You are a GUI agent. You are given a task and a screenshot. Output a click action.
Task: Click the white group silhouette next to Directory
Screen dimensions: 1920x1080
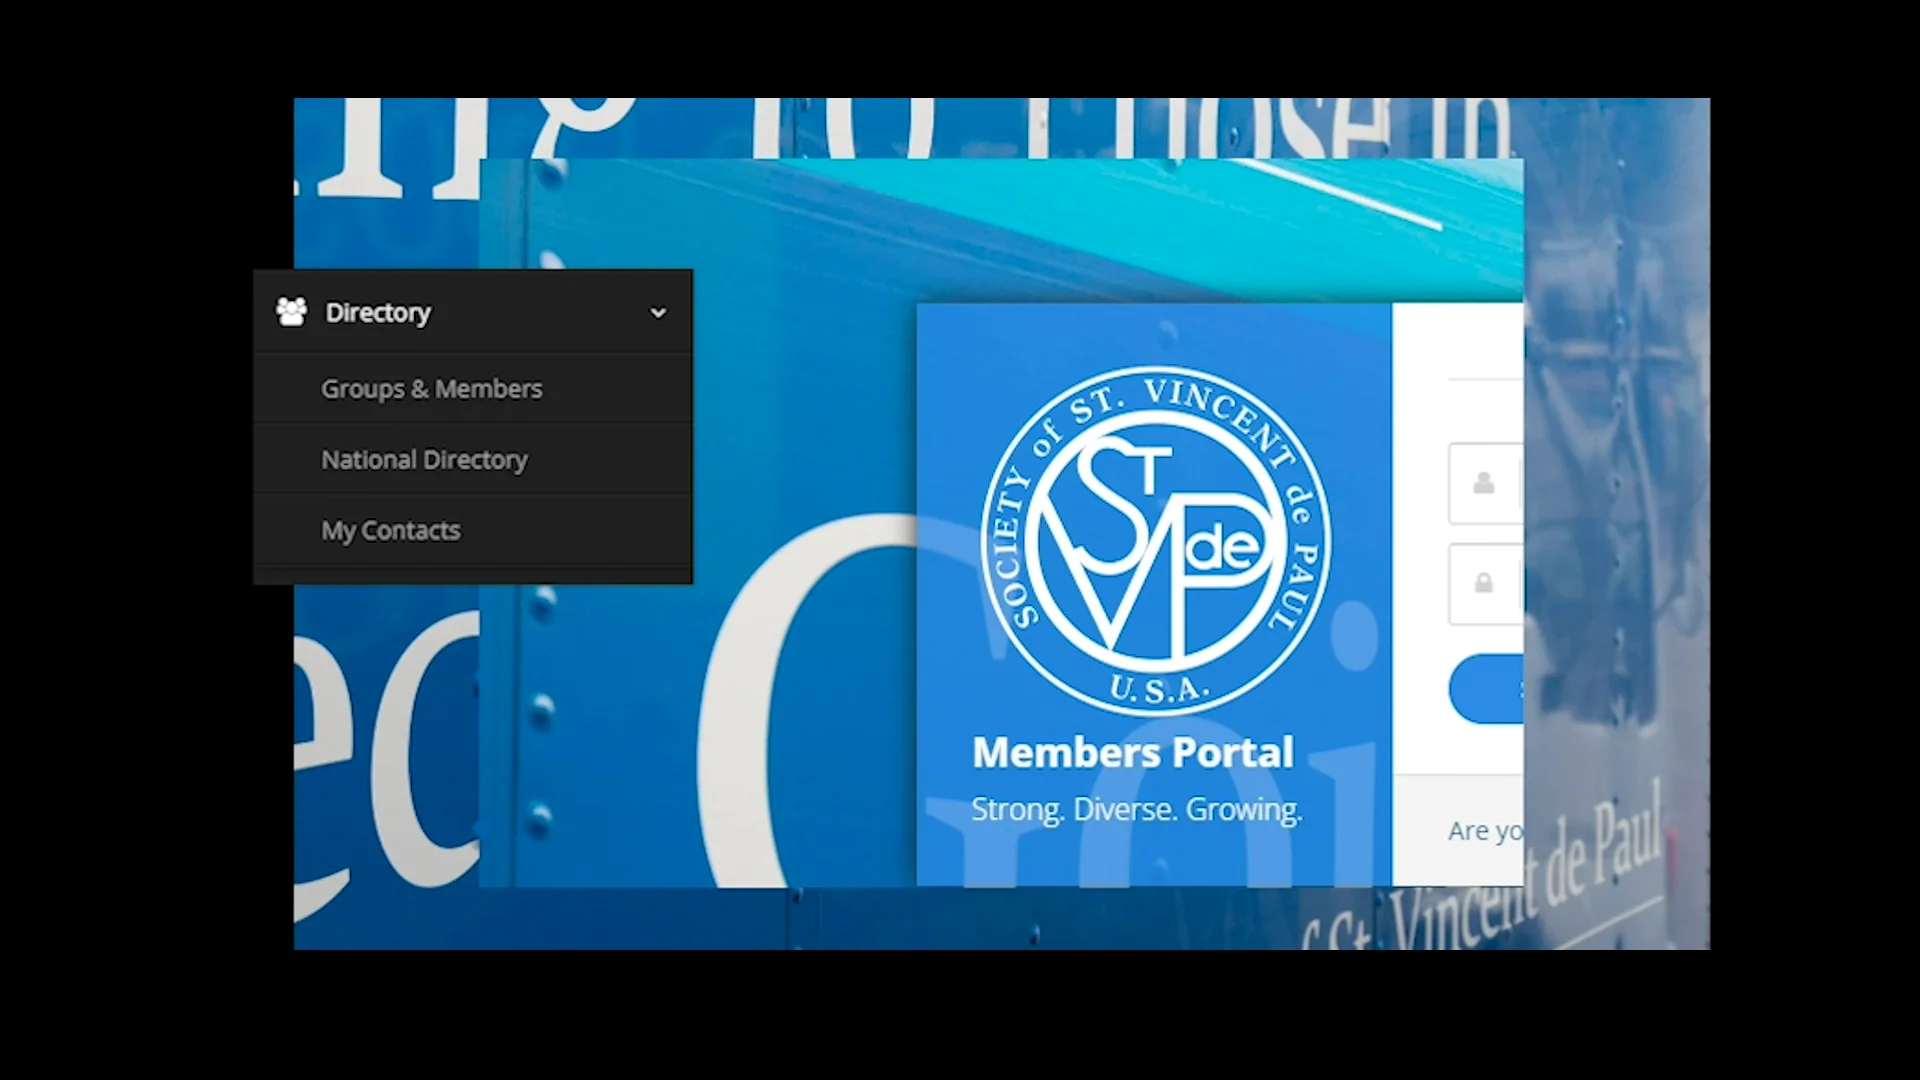point(291,311)
